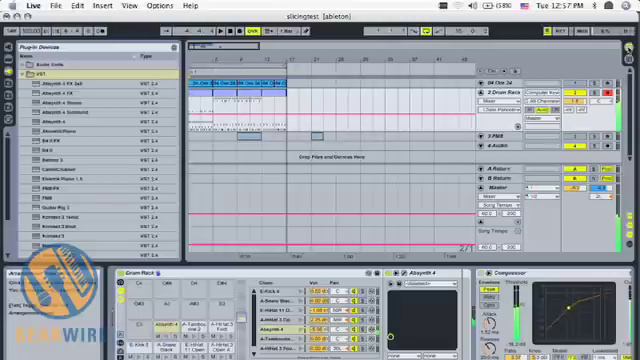The image size is (640, 360).
Task: Click the global Record button
Action: pyautogui.click(x=240, y=31)
